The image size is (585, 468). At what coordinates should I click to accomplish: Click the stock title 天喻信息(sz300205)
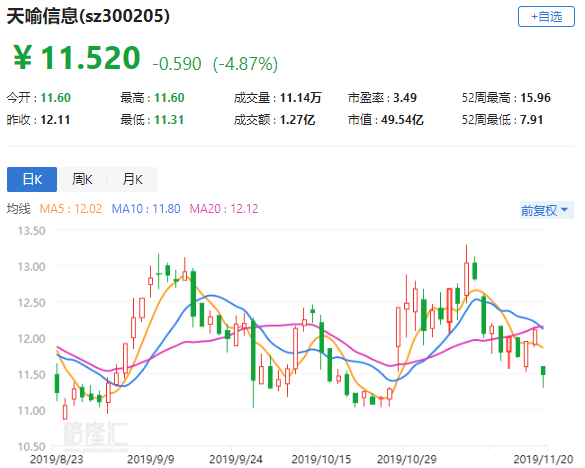(88, 16)
